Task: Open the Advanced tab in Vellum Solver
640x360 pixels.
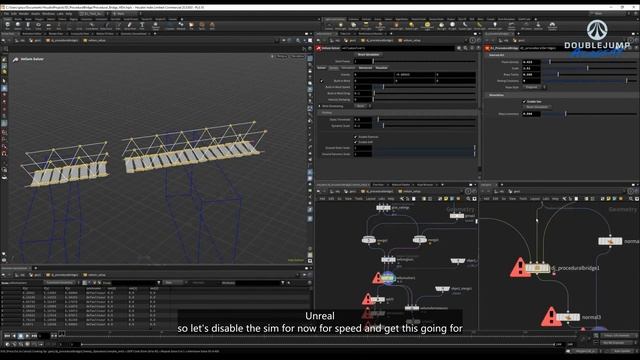Action: (x=365, y=68)
